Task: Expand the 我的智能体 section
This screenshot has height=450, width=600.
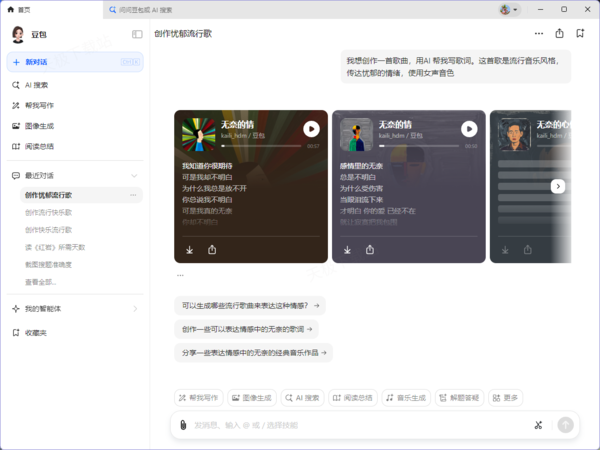Action: 134,309
